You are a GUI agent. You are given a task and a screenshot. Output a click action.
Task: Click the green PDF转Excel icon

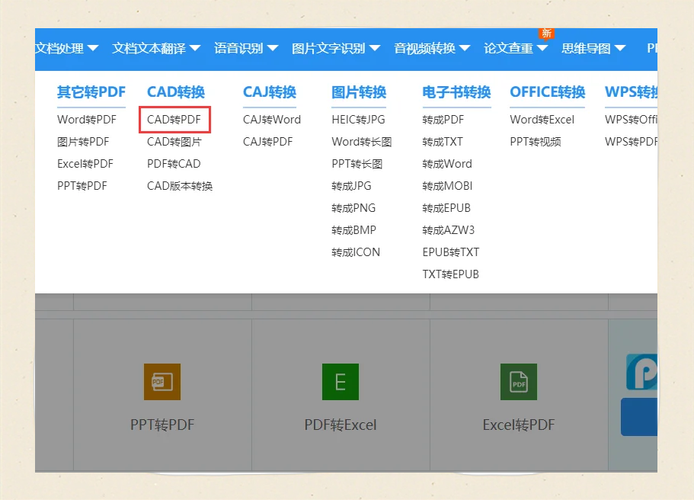tap(340, 381)
